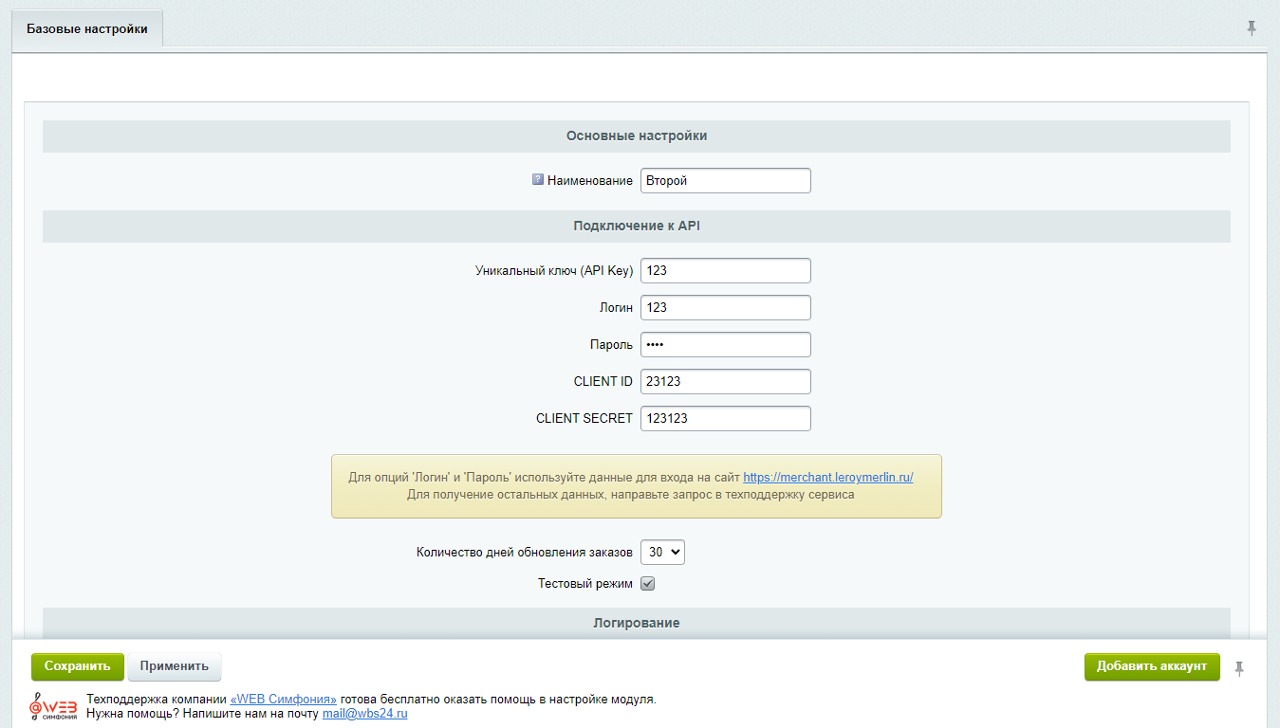The image size is (1280, 728).
Task: Open the Базовые настройки tab
Action: pyautogui.click(x=87, y=29)
